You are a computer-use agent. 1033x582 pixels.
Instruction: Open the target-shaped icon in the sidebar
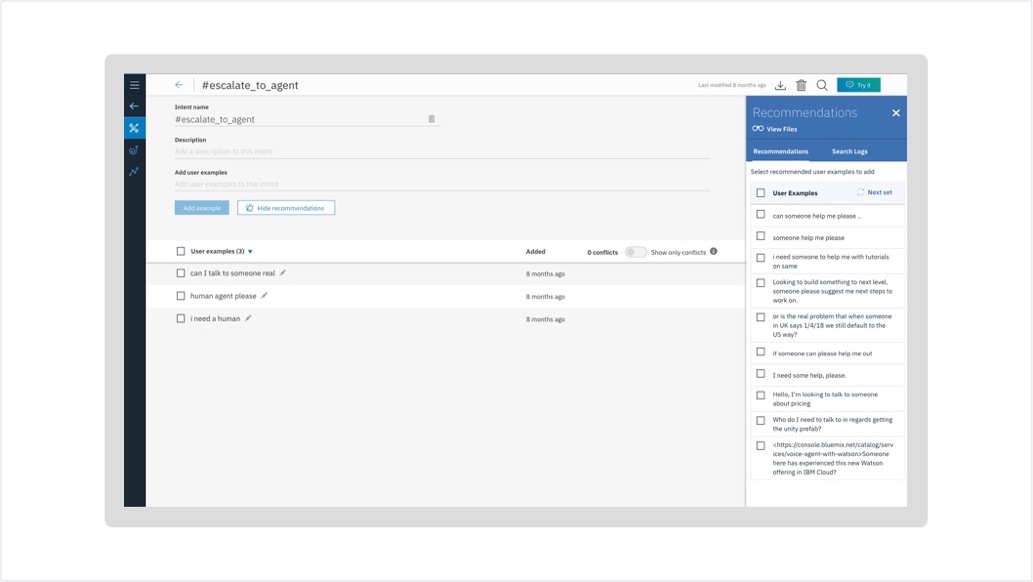click(134, 150)
